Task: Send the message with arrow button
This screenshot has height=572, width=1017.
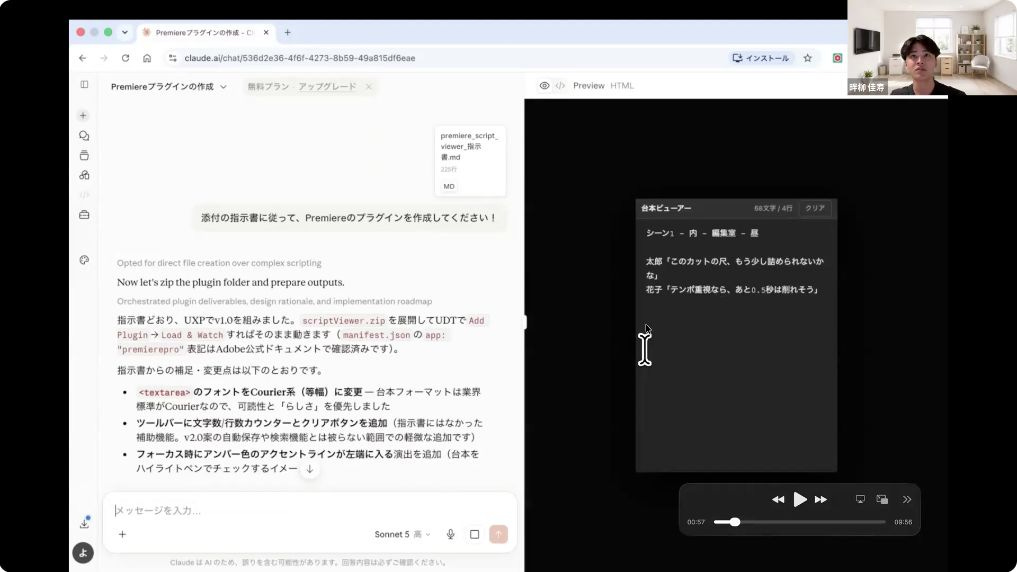Action: pyautogui.click(x=499, y=534)
